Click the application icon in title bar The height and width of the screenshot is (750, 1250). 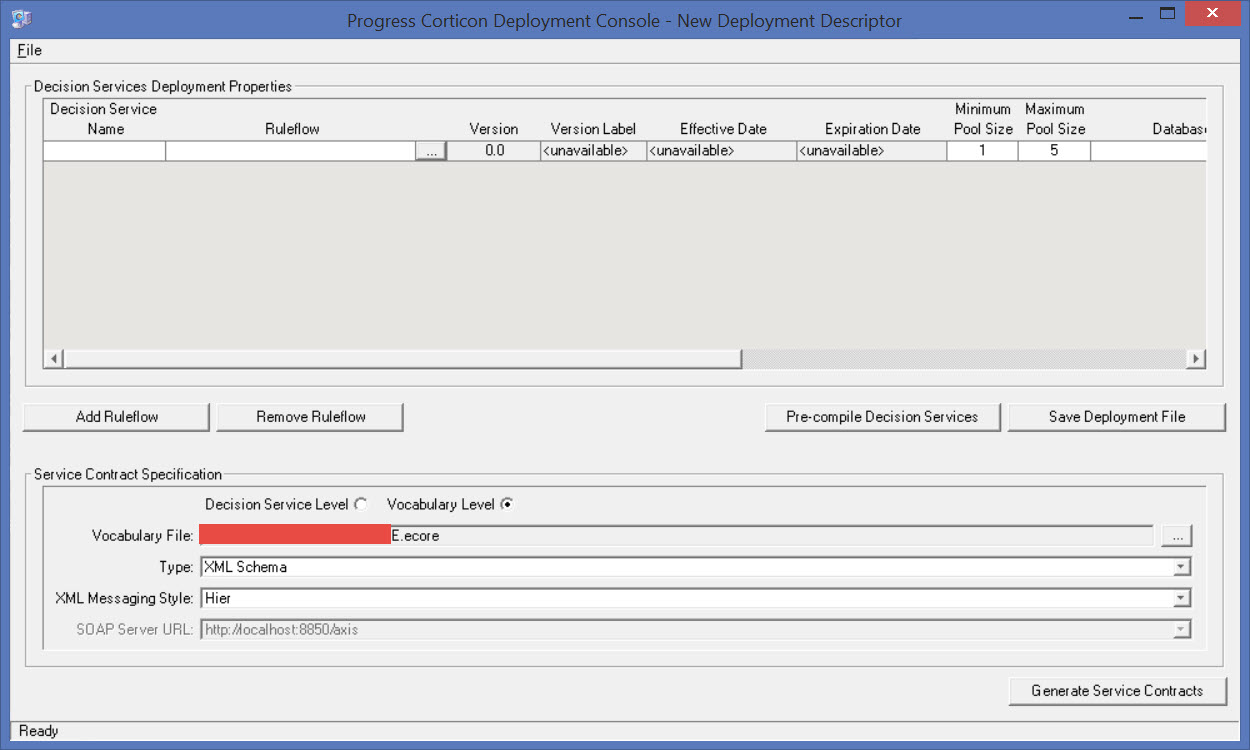point(21,18)
